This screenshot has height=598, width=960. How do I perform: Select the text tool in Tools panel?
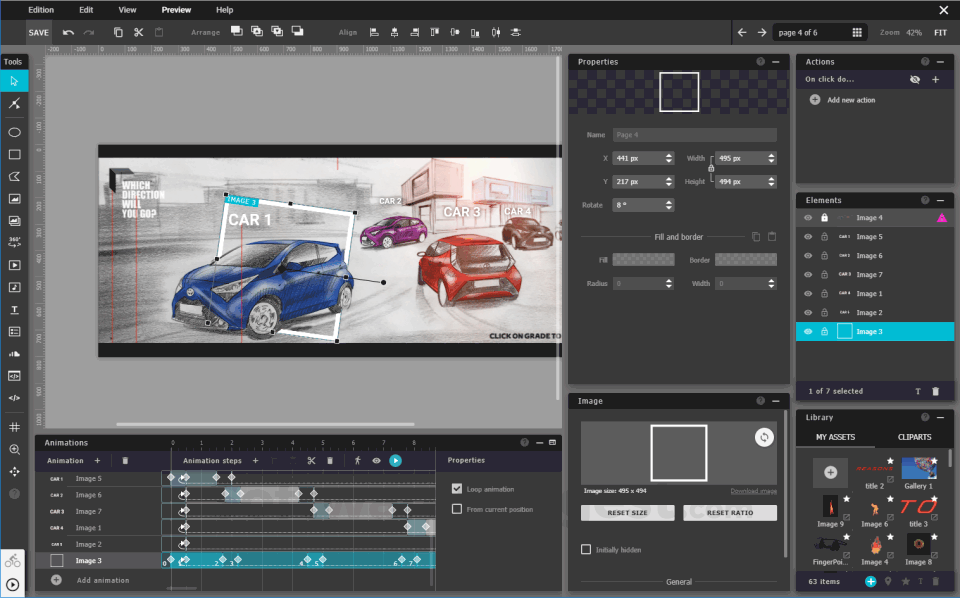coord(15,309)
